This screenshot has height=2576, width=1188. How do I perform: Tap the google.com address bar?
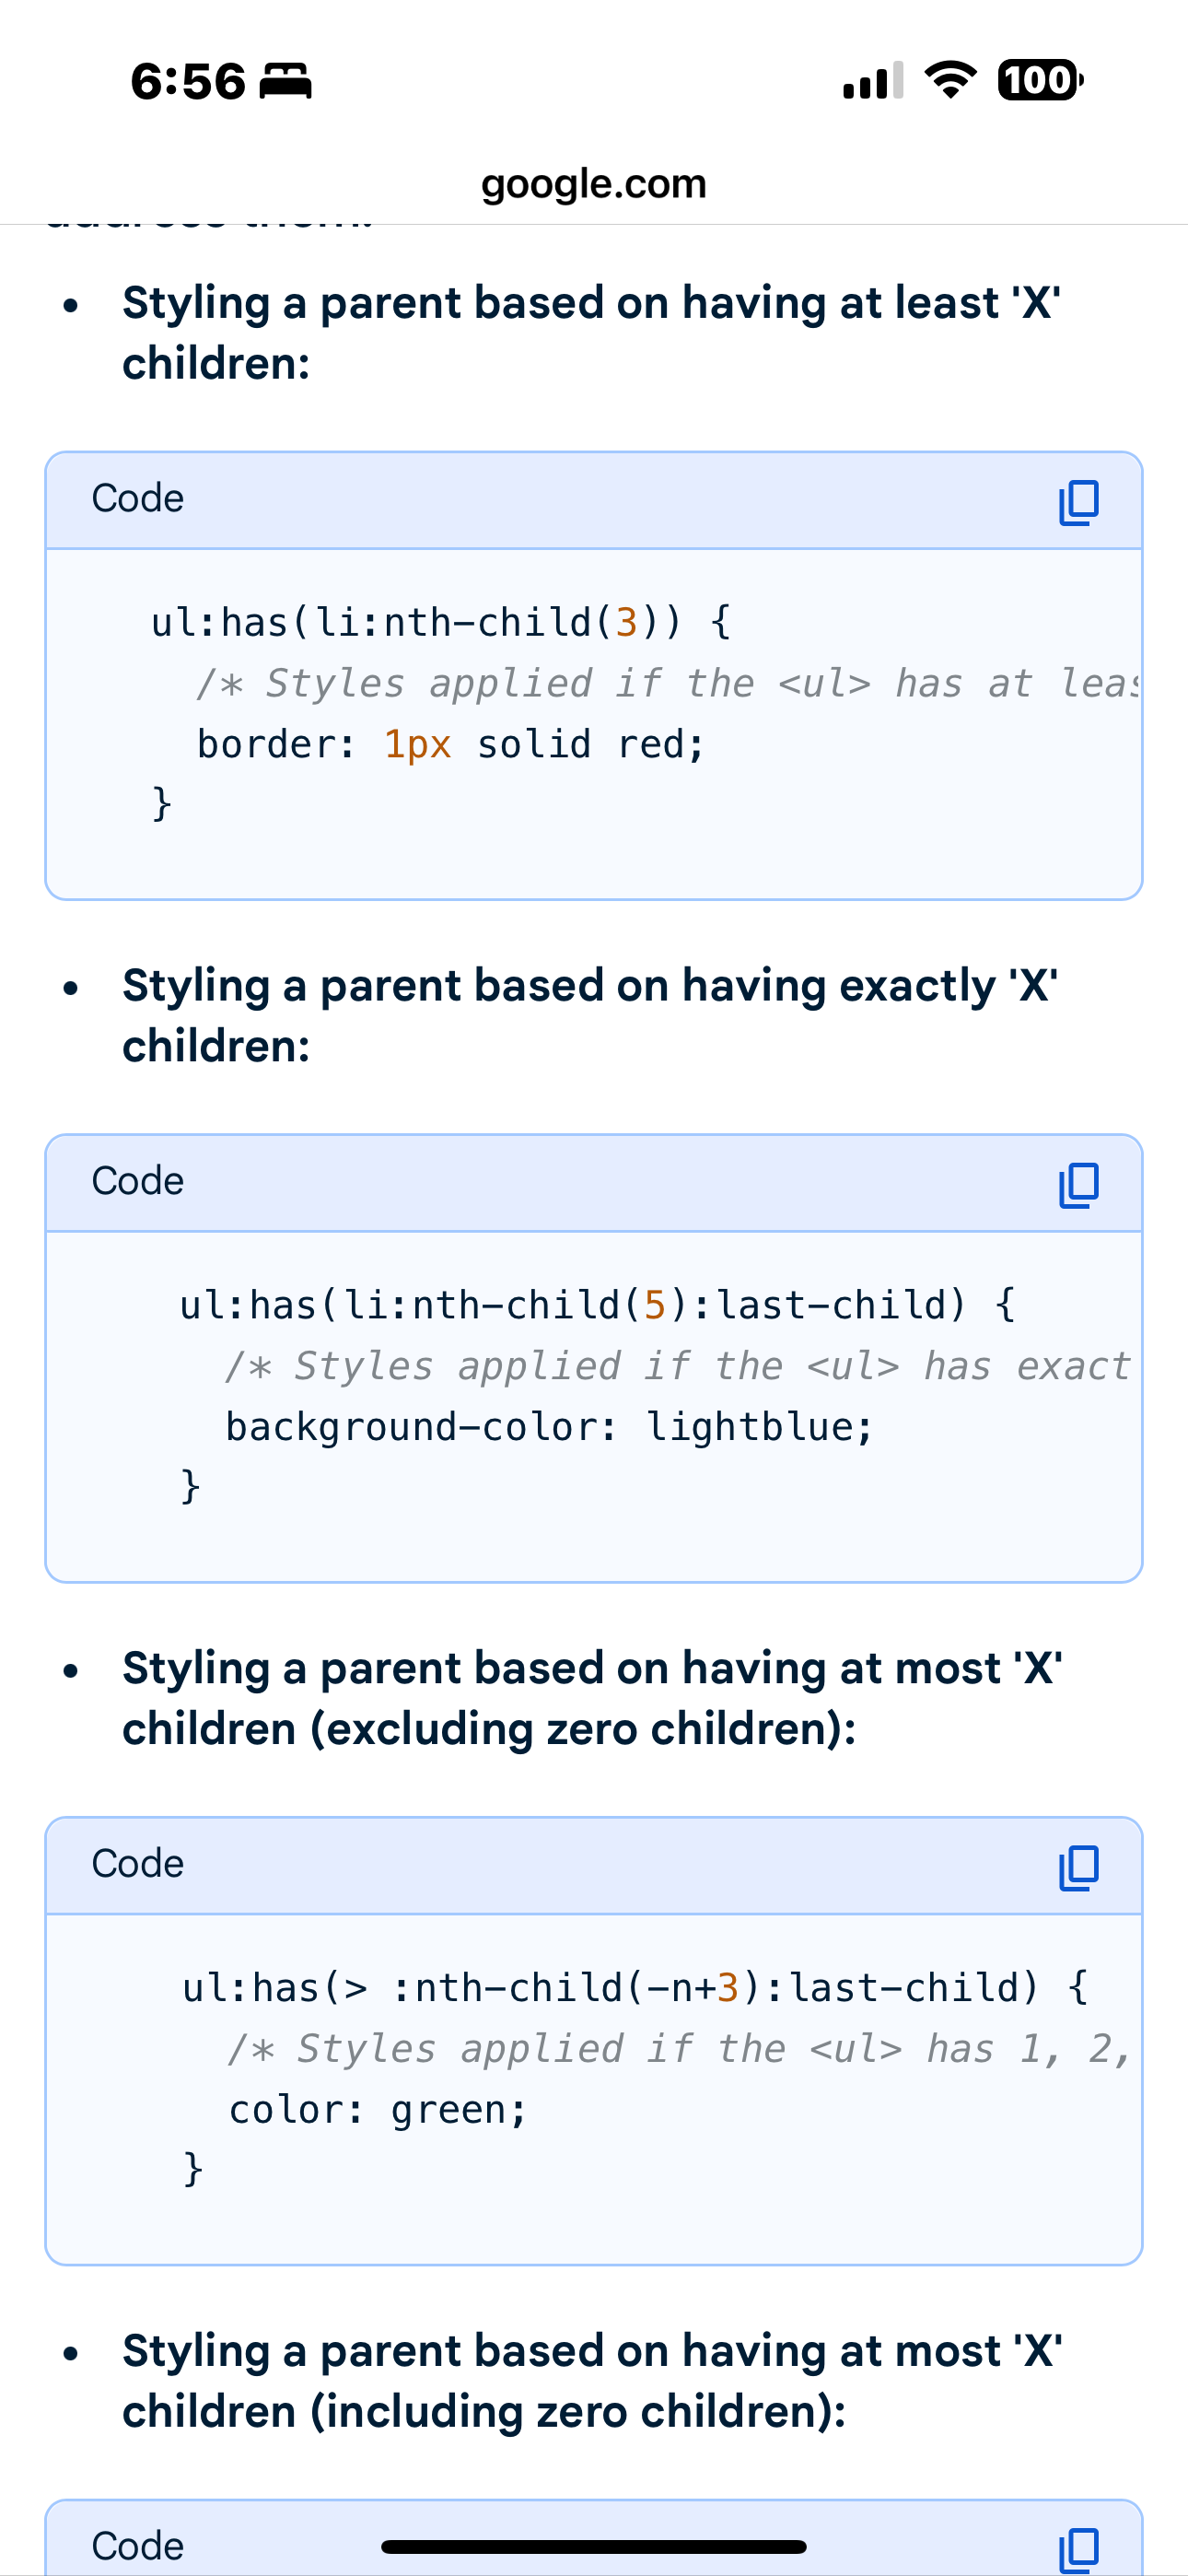[x=594, y=184]
